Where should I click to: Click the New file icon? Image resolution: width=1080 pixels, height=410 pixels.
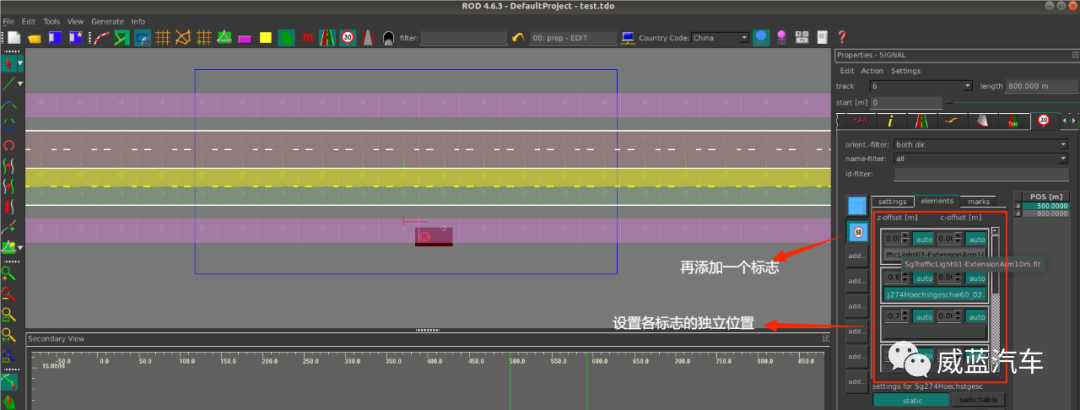[14, 38]
